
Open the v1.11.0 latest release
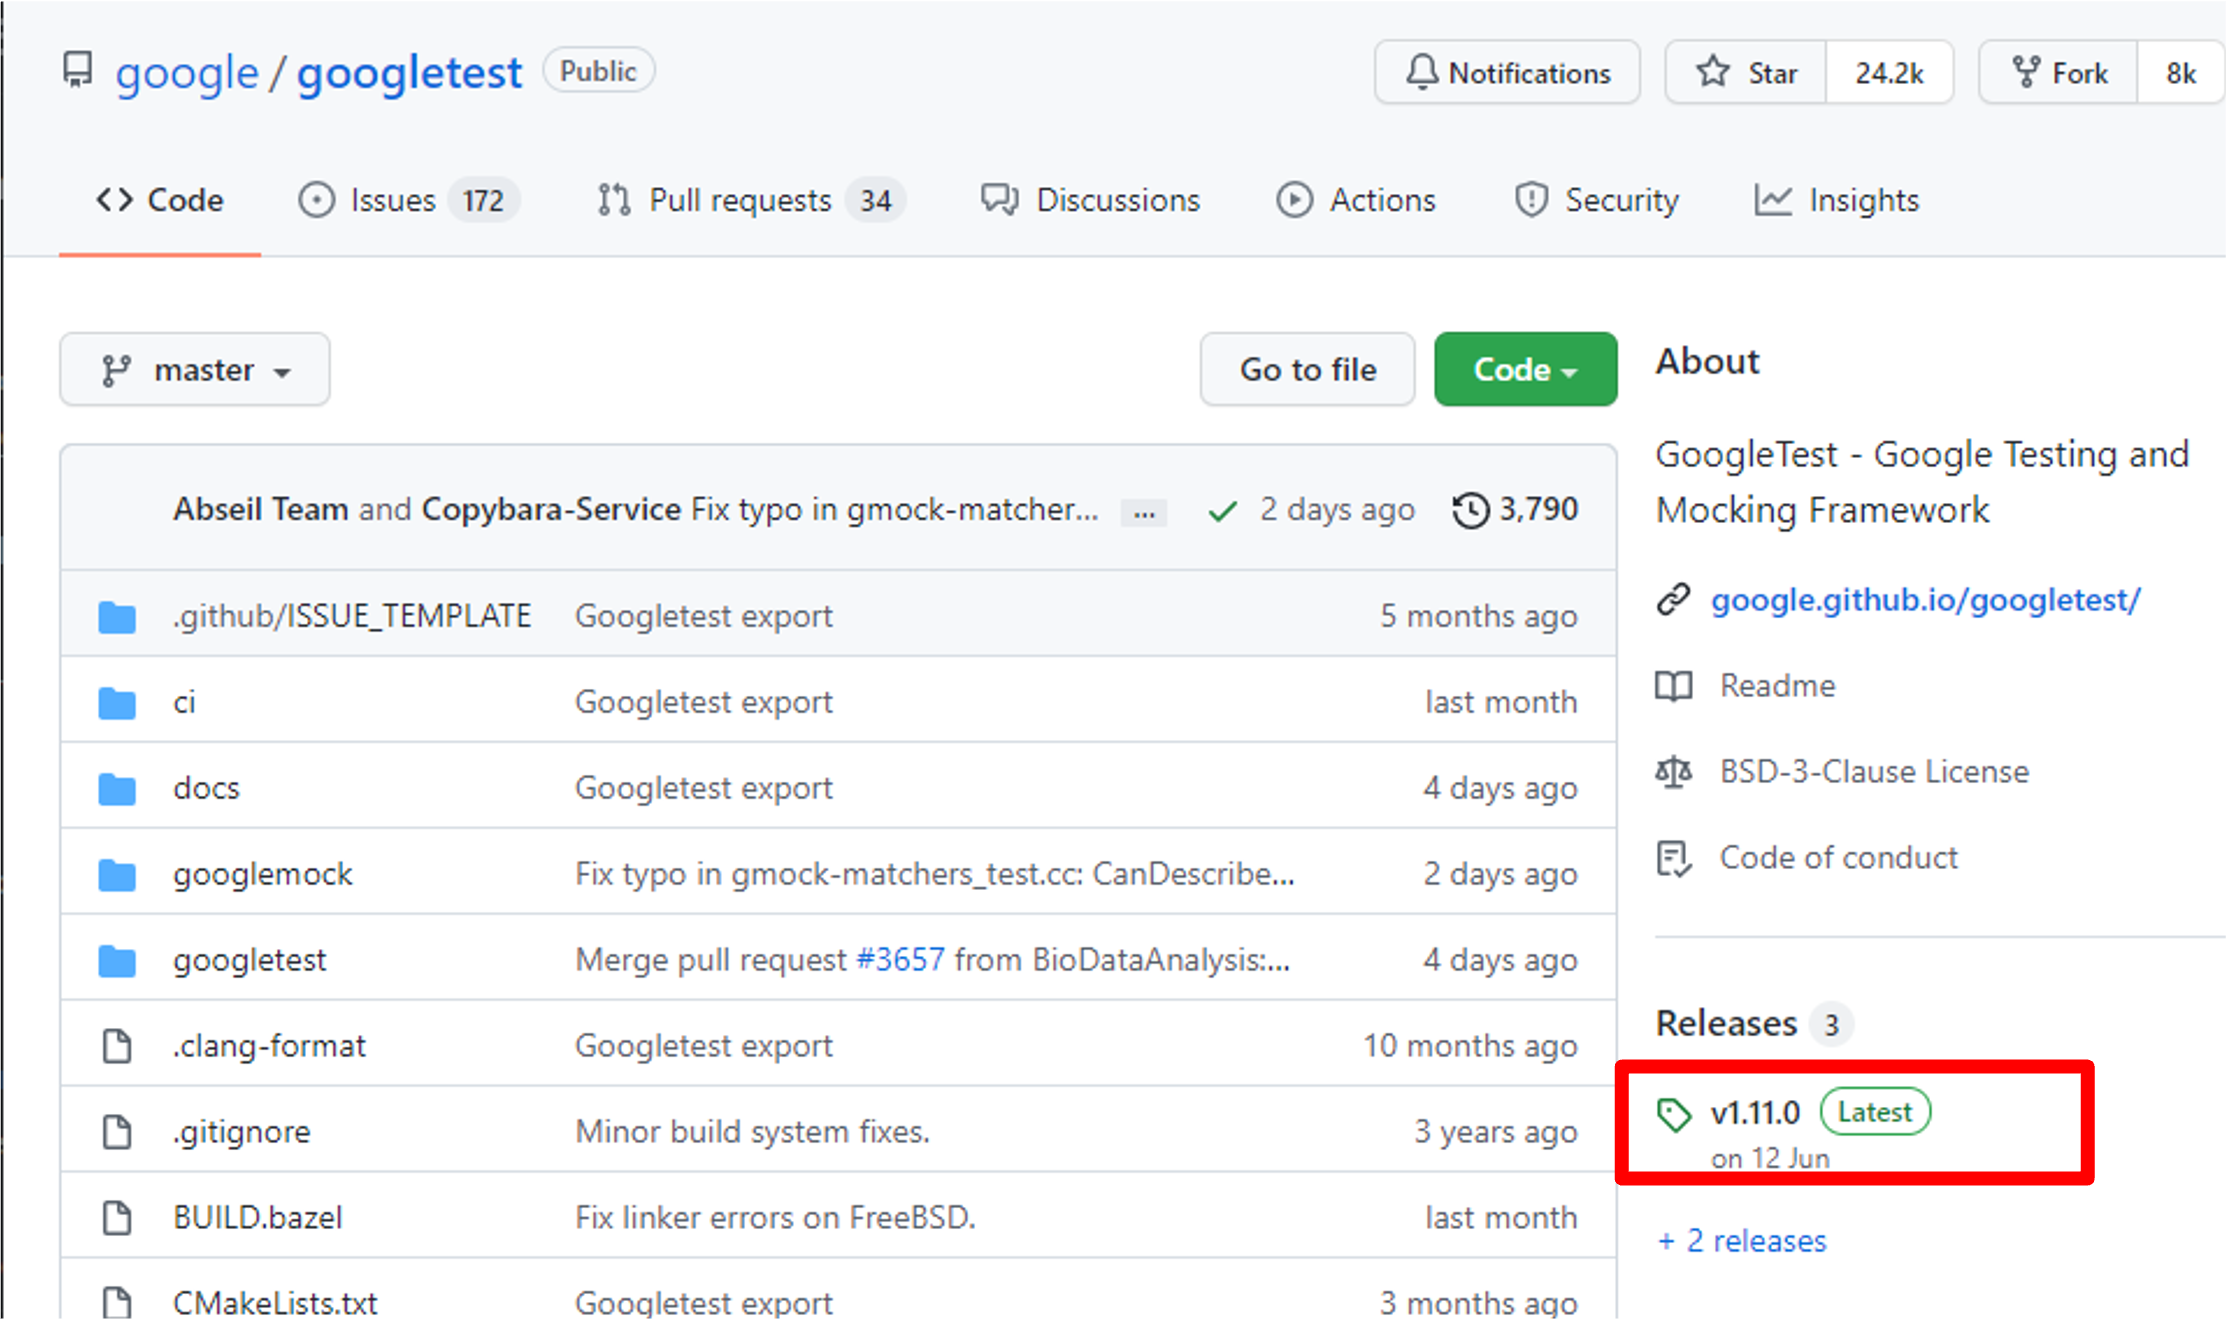1755,1112
